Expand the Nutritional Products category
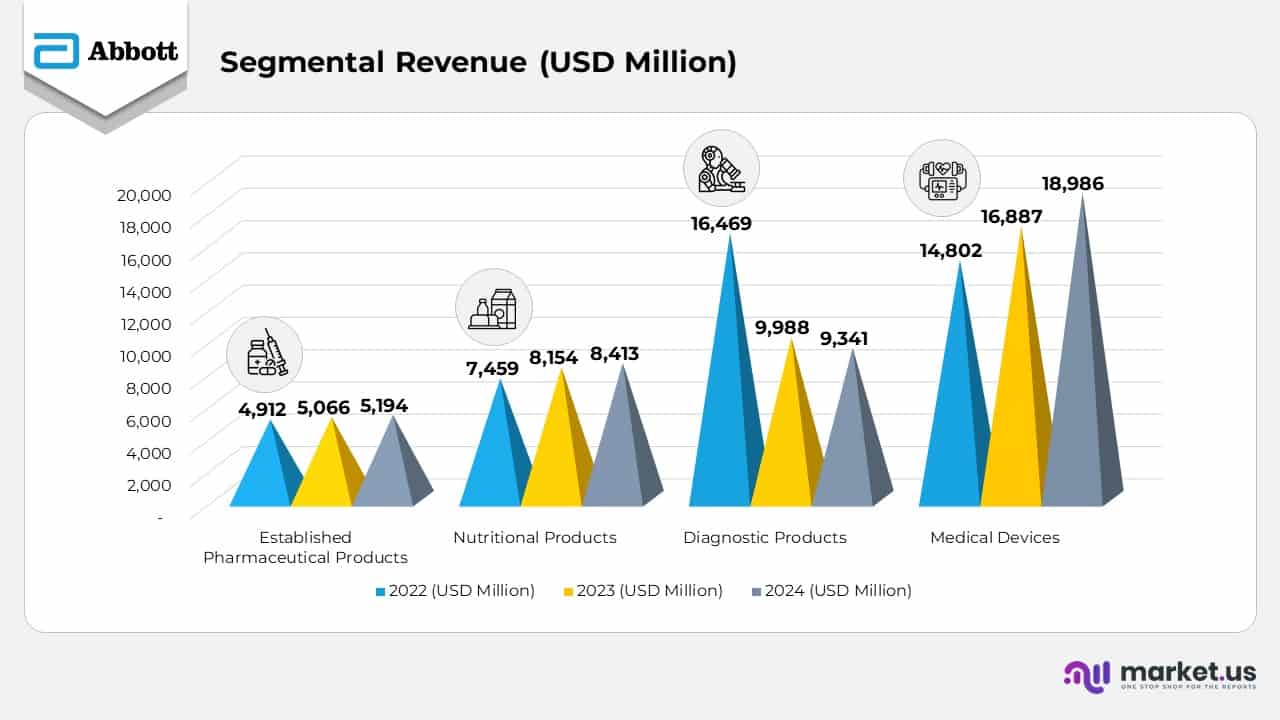The image size is (1280, 720). coord(535,537)
